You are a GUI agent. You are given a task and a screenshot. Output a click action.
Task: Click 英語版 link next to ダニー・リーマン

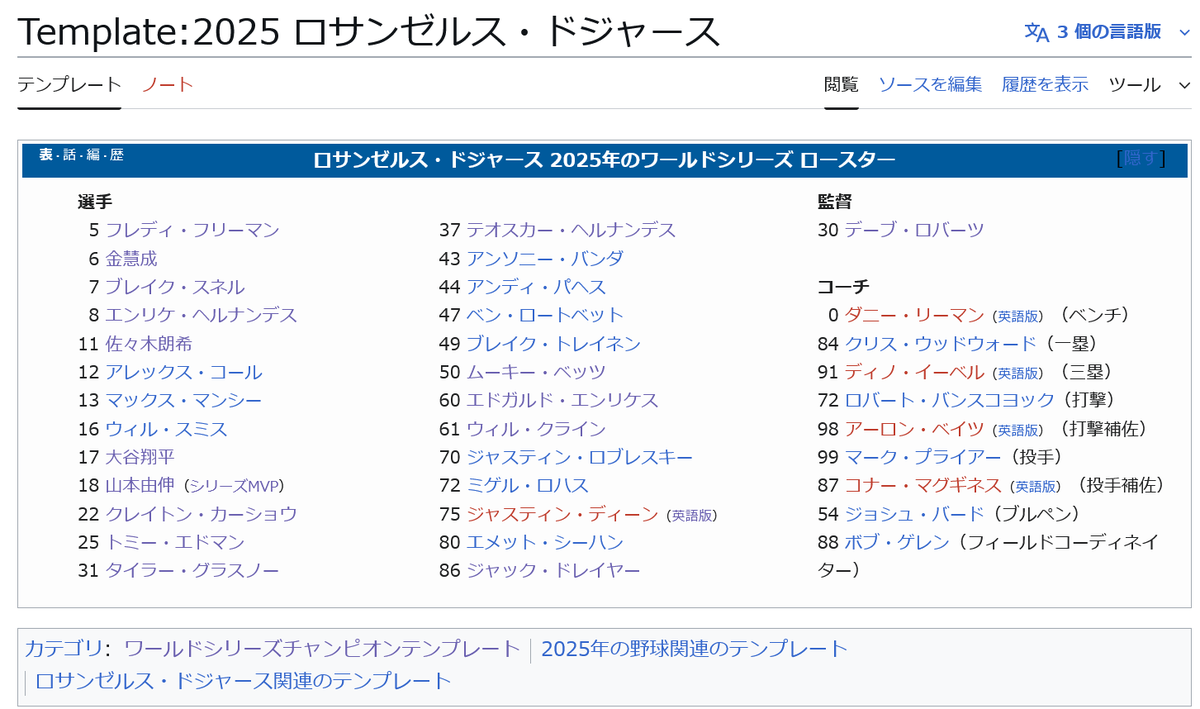pos(1018,316)
